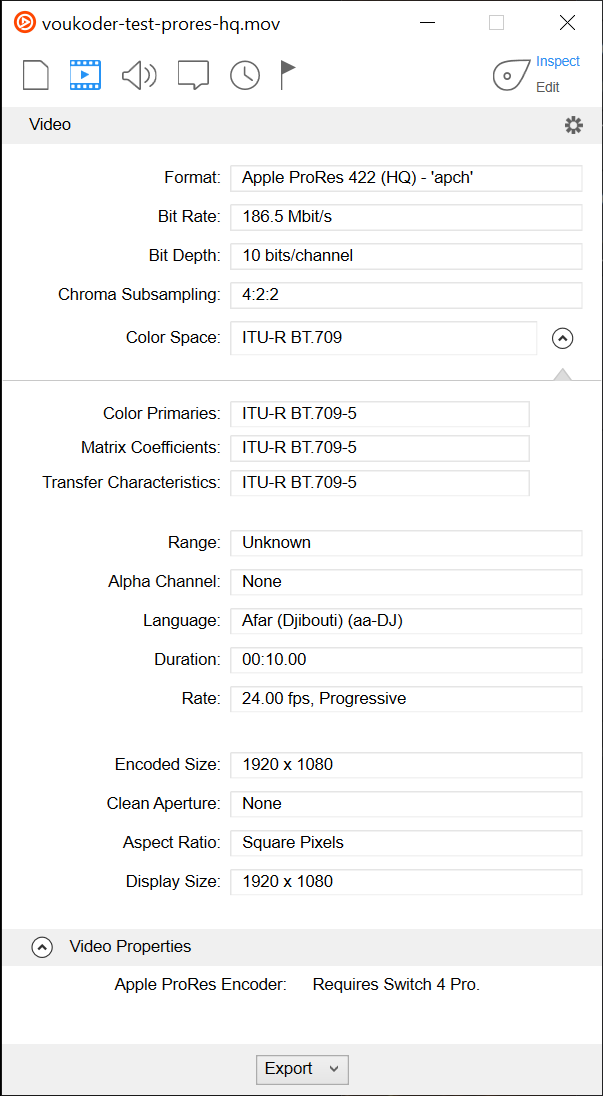Switch to Edit mode

pos(548,87)
